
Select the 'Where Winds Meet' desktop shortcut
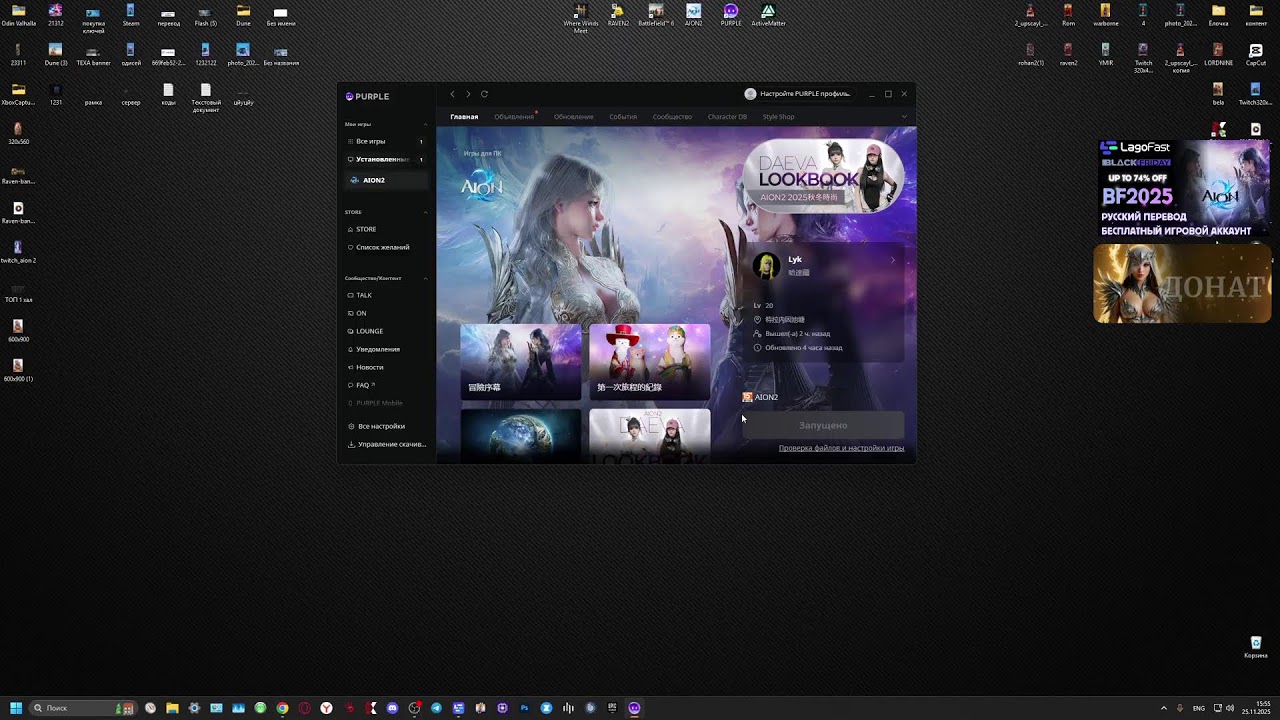(x=580, y=18)
